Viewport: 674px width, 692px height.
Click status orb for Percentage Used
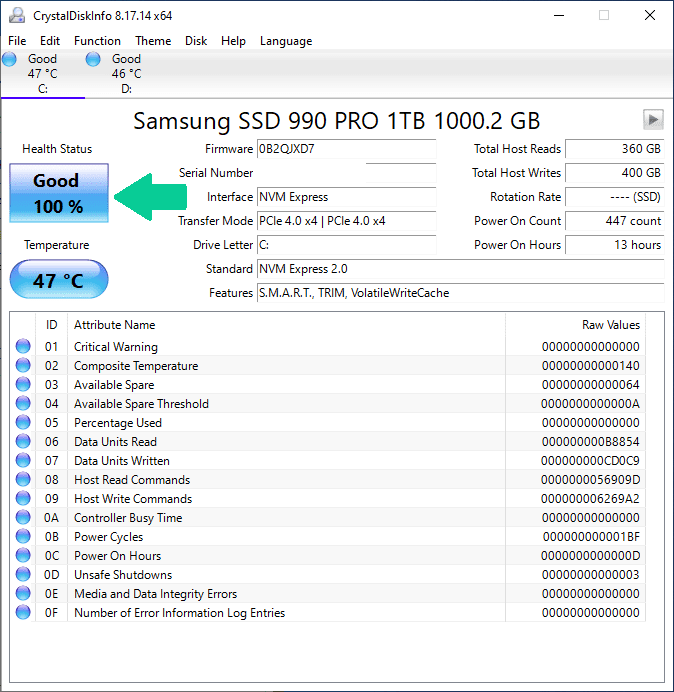[23, 422]
